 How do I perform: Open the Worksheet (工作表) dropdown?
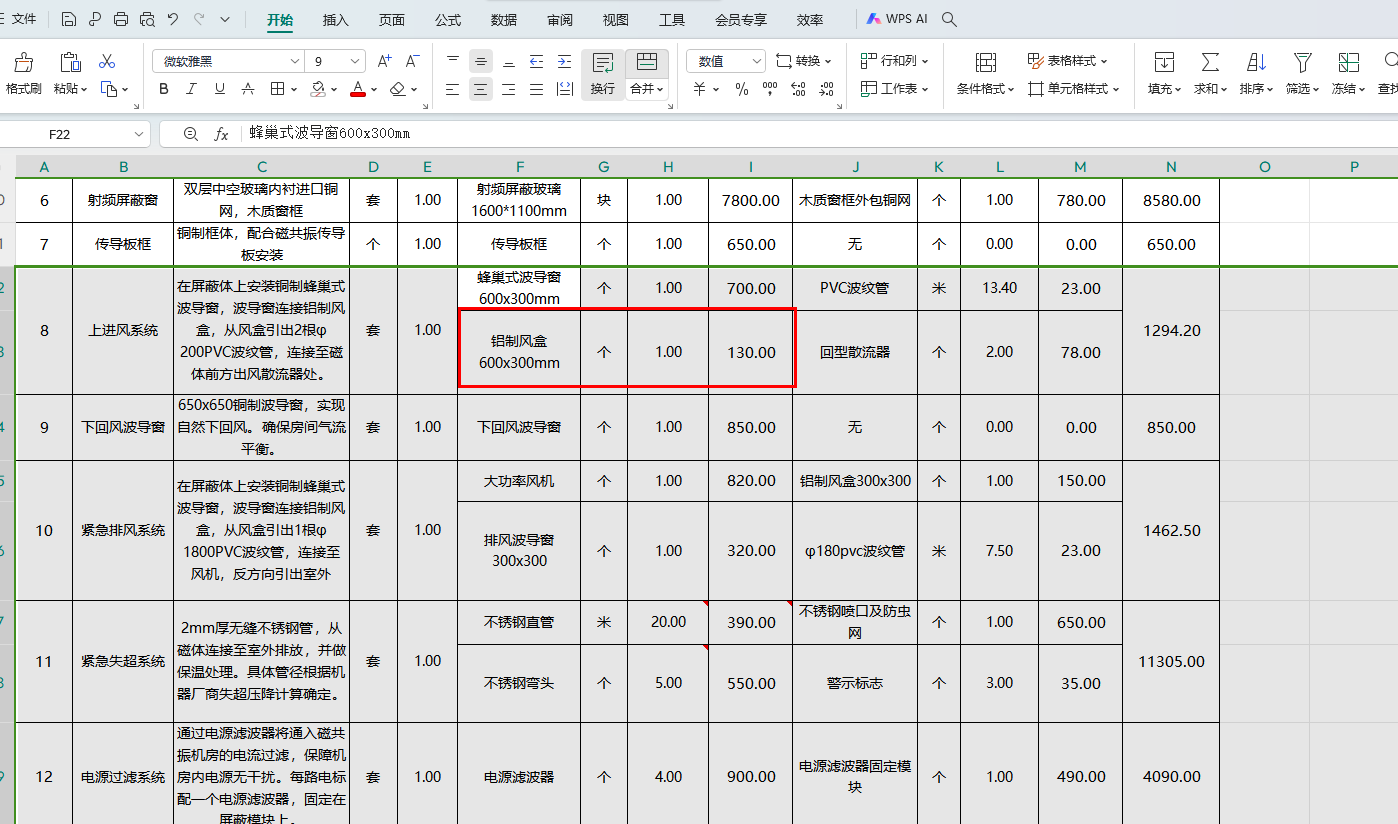894,89
